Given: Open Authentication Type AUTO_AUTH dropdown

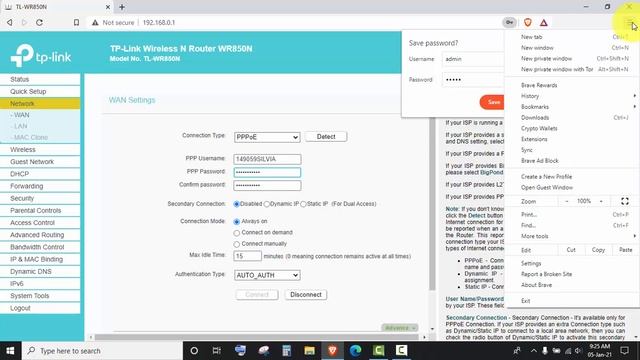Looking at the screenshot, I should 267,276.
